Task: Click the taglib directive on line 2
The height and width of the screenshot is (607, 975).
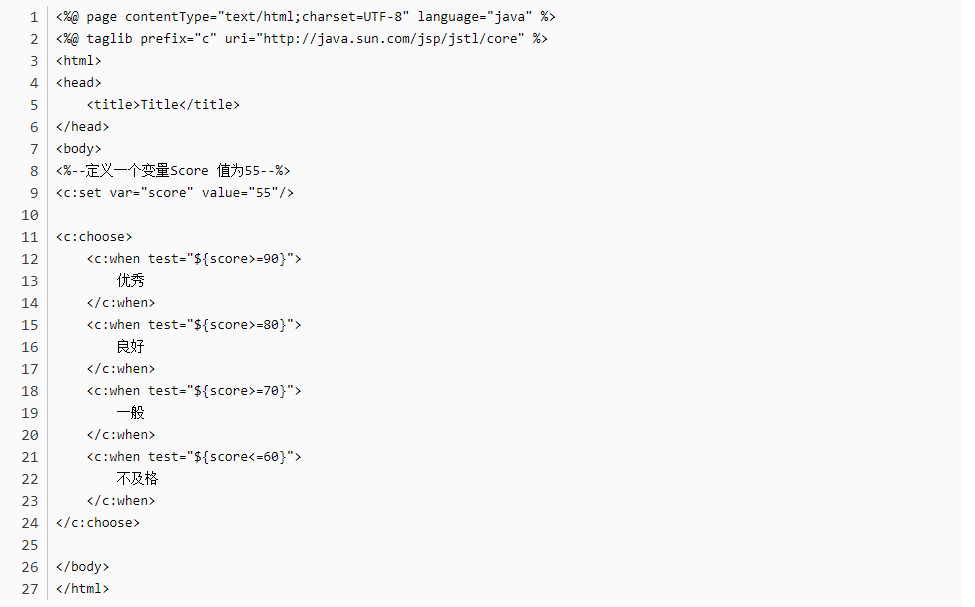Action: [x=302, y=39]
